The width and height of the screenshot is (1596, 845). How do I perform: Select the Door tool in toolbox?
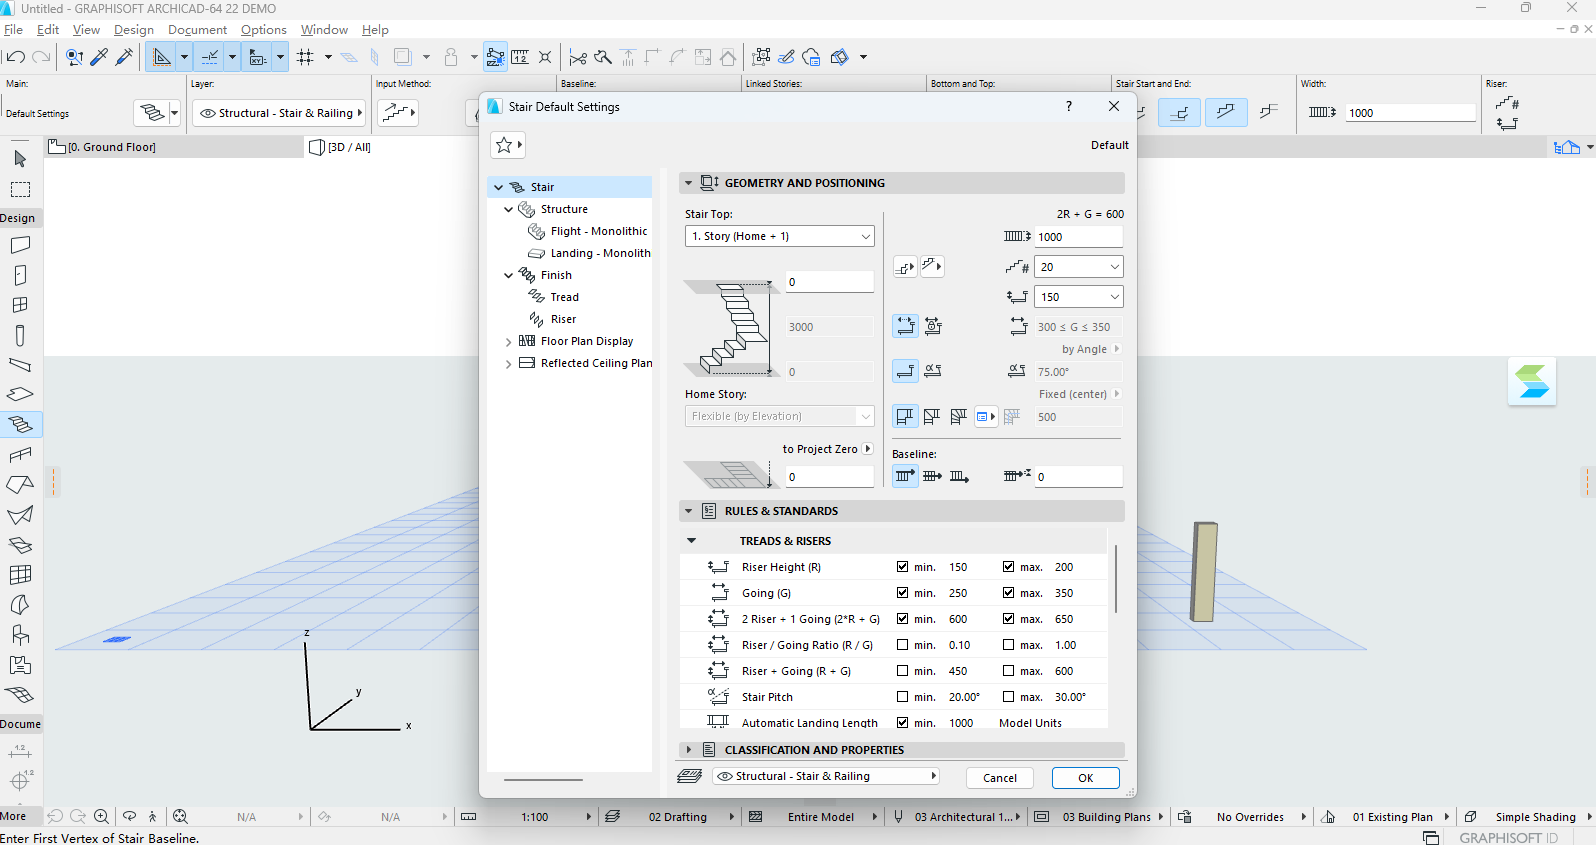(x=20, y=275)
